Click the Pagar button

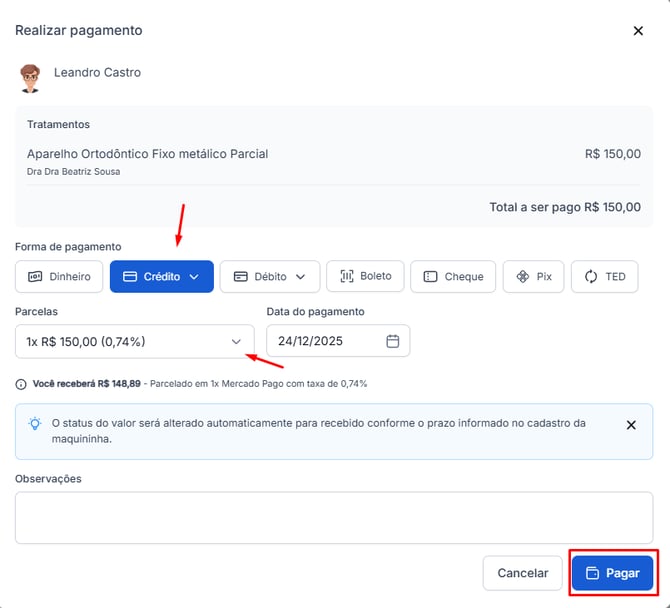[612, 573]
